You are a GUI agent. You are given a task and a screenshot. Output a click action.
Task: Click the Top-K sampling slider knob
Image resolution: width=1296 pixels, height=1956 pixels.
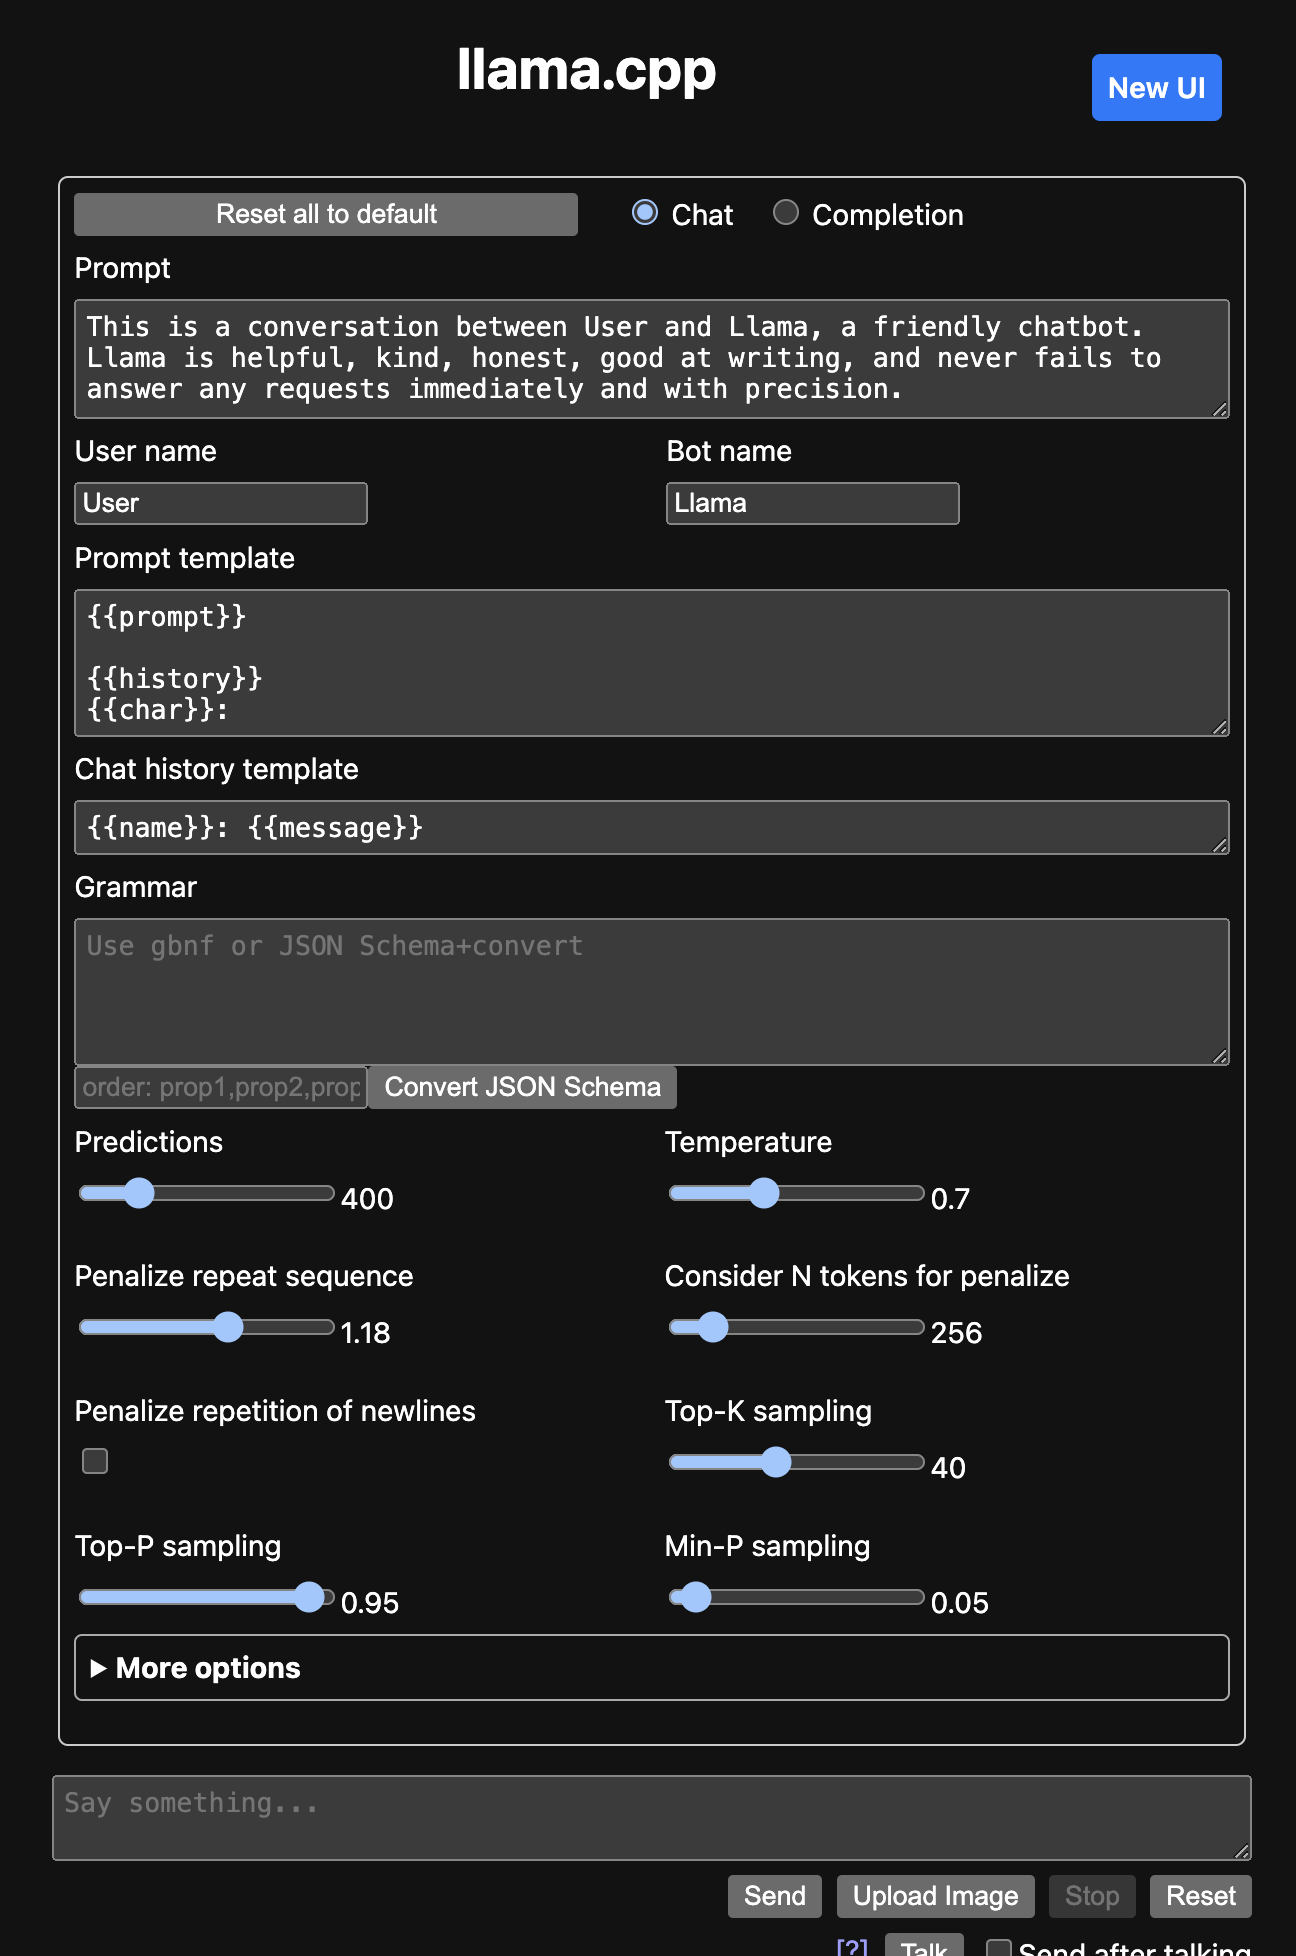(x=776, y=1462)
